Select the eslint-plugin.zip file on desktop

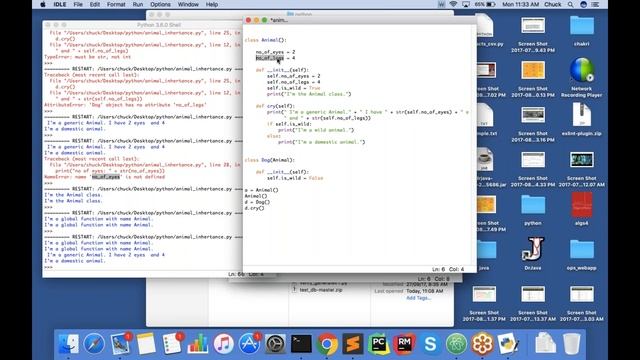click(x=582, y=115)
